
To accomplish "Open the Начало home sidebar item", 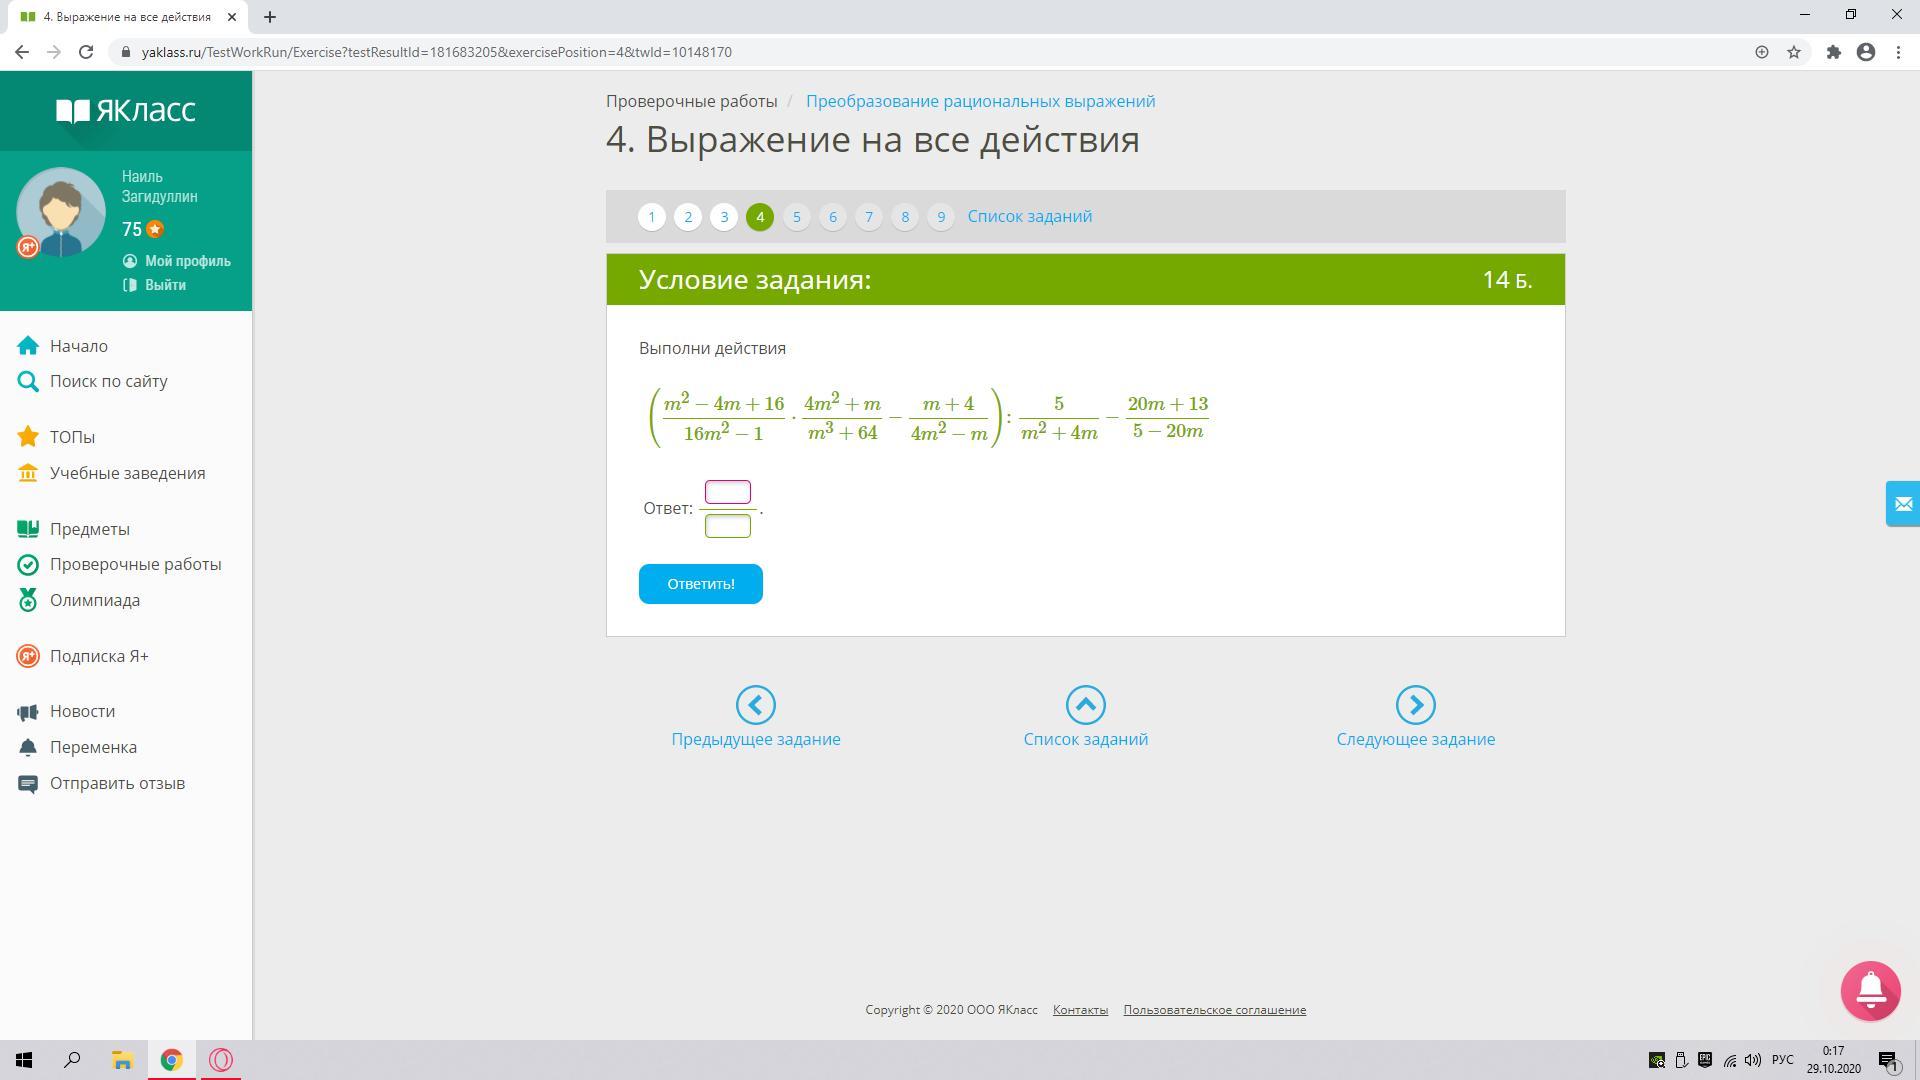I will 78,346.
